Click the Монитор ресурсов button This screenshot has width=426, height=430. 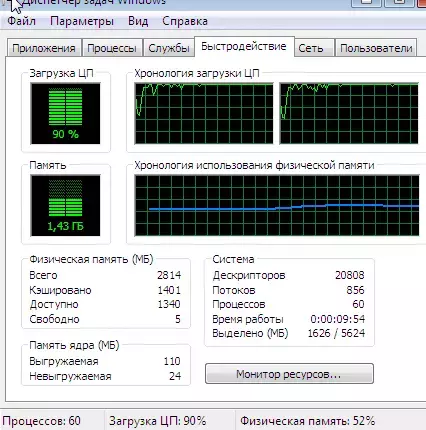tap(289, 374)
